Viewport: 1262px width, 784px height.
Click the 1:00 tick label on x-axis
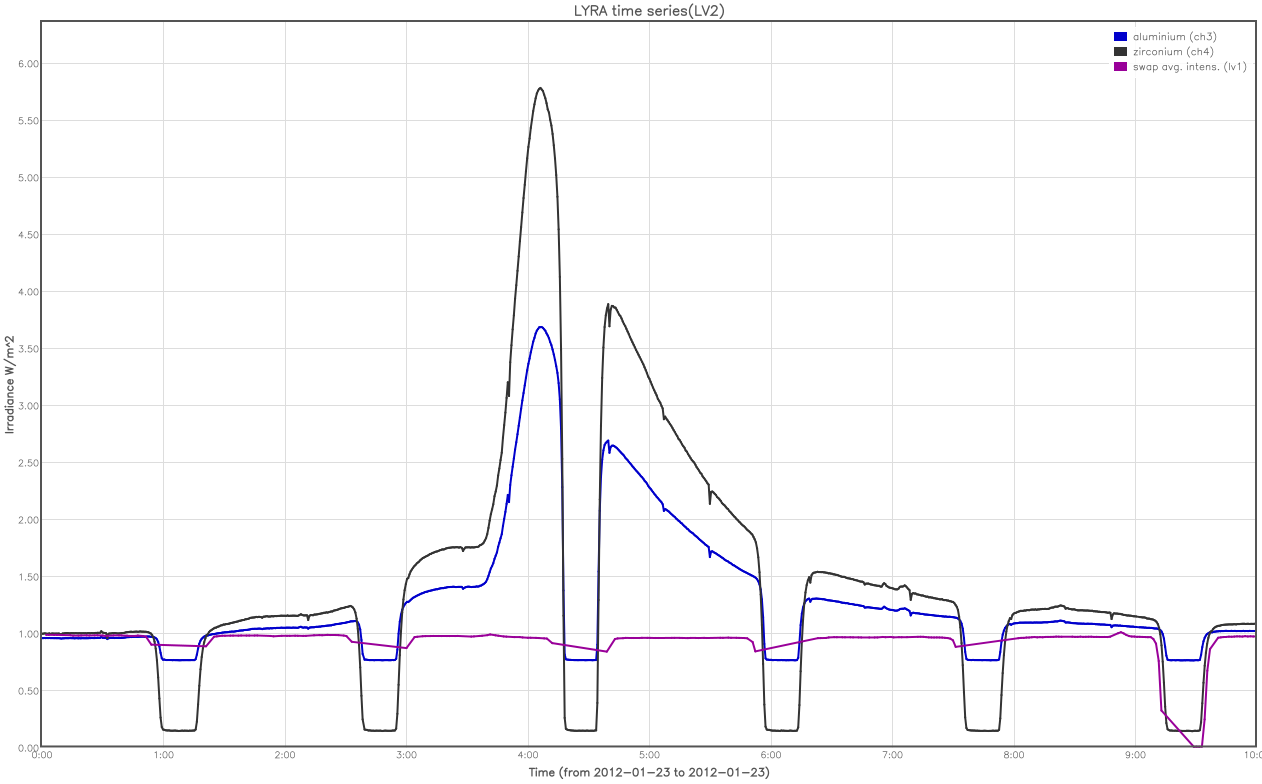click(163, 756)
